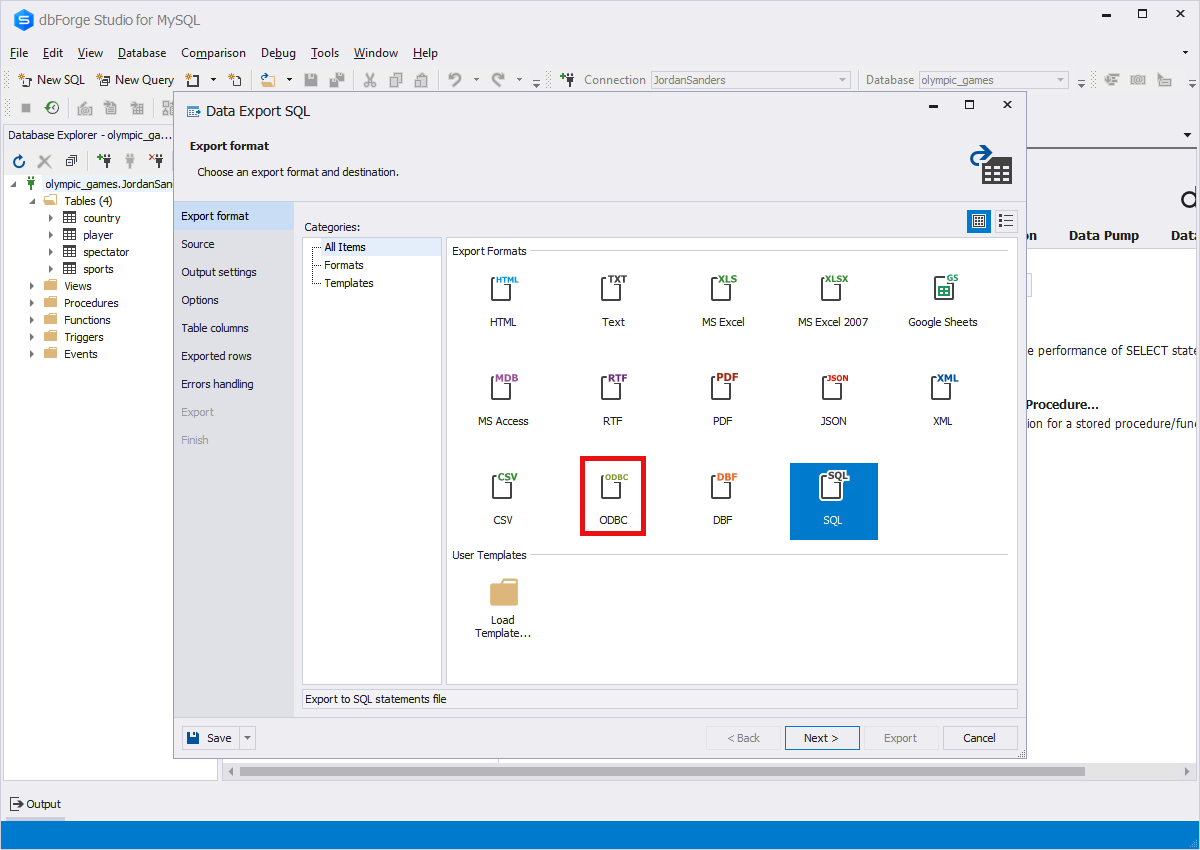Select the All Items category
This screenshot has width=1200, height=850.
tap(345, 247)
